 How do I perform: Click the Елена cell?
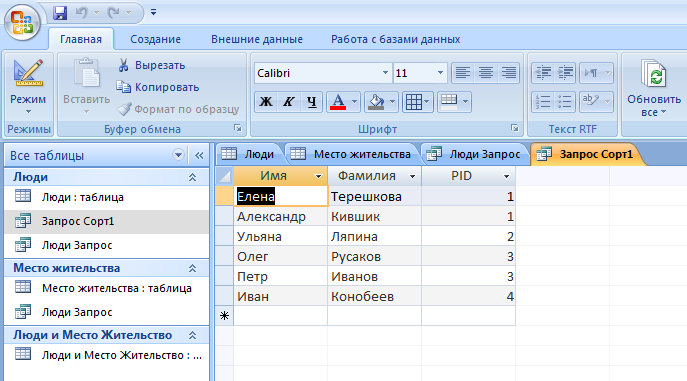coord(280,196)
